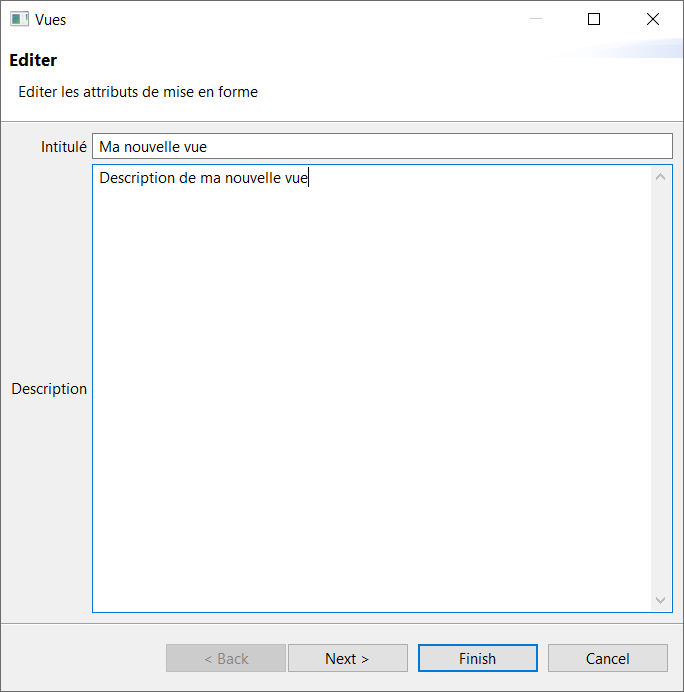This screenshot has width=684, height=692.
Task: Click the scrollbar up arrow in Description
Action: point(660,178)
